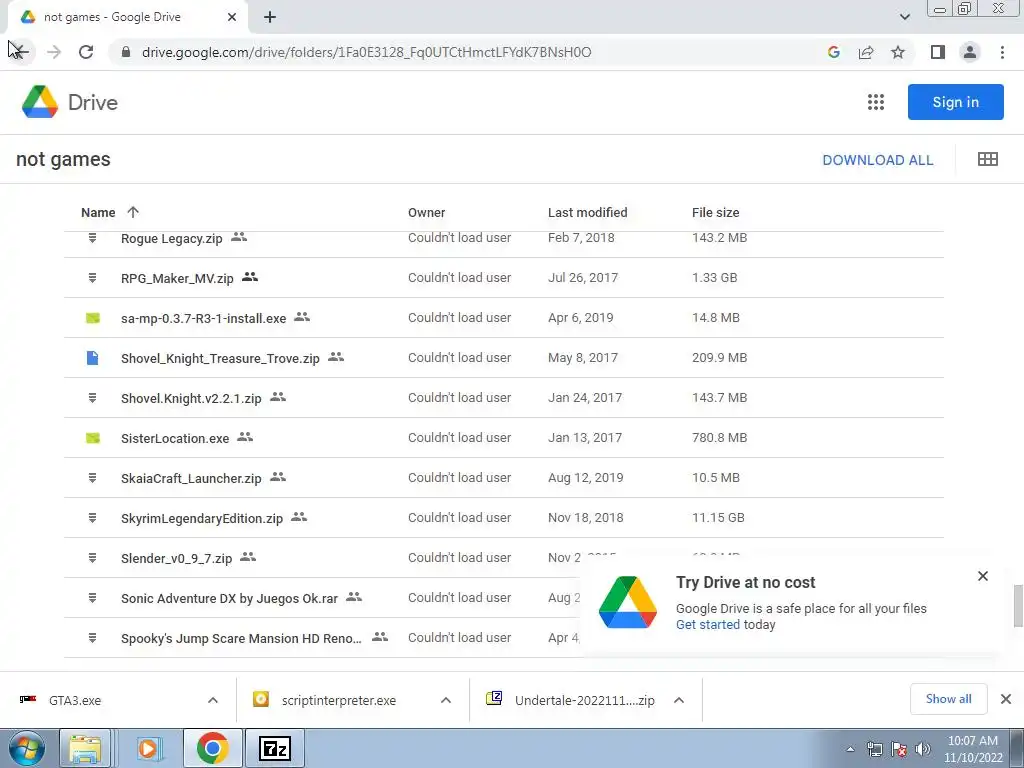Select Slender_v0_9_7.zip file name
Image resolution: width=1024 pixels, height=768 pixels.
(x=176, y=558)
